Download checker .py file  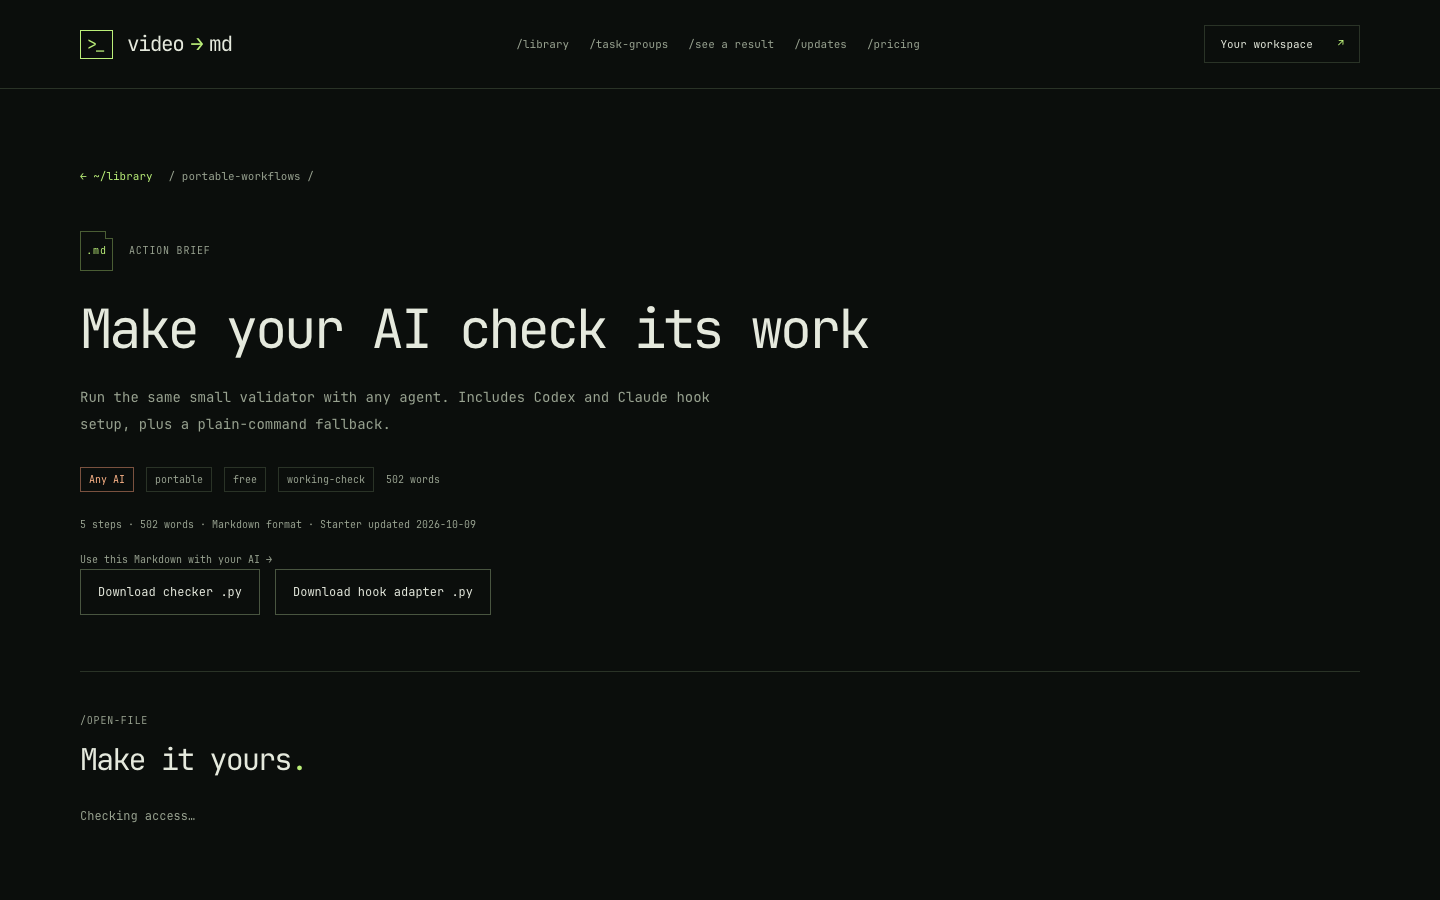(x=170, y=592)
